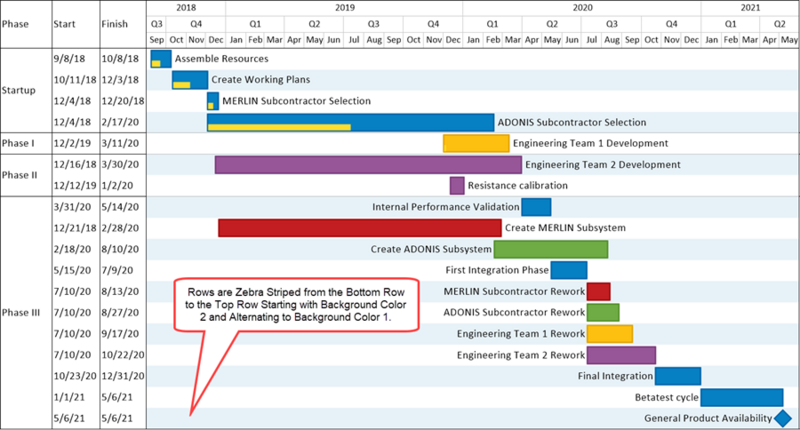
Task: Click the red Create MERLIN Subsystem bar
Action: (360, 228)
